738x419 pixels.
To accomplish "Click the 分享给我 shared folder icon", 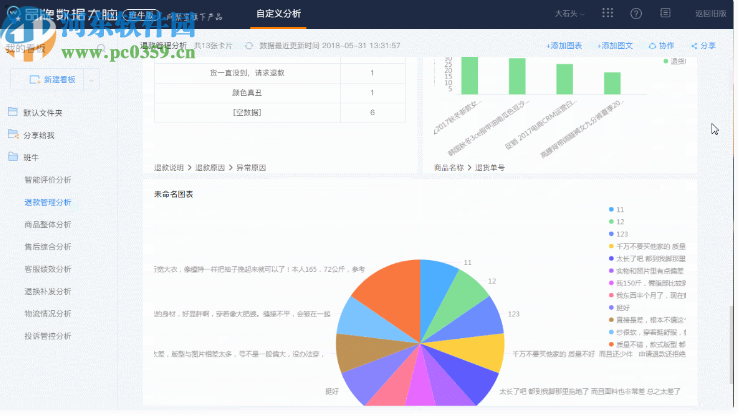I will pyautogui.click(x=13, y=135).
